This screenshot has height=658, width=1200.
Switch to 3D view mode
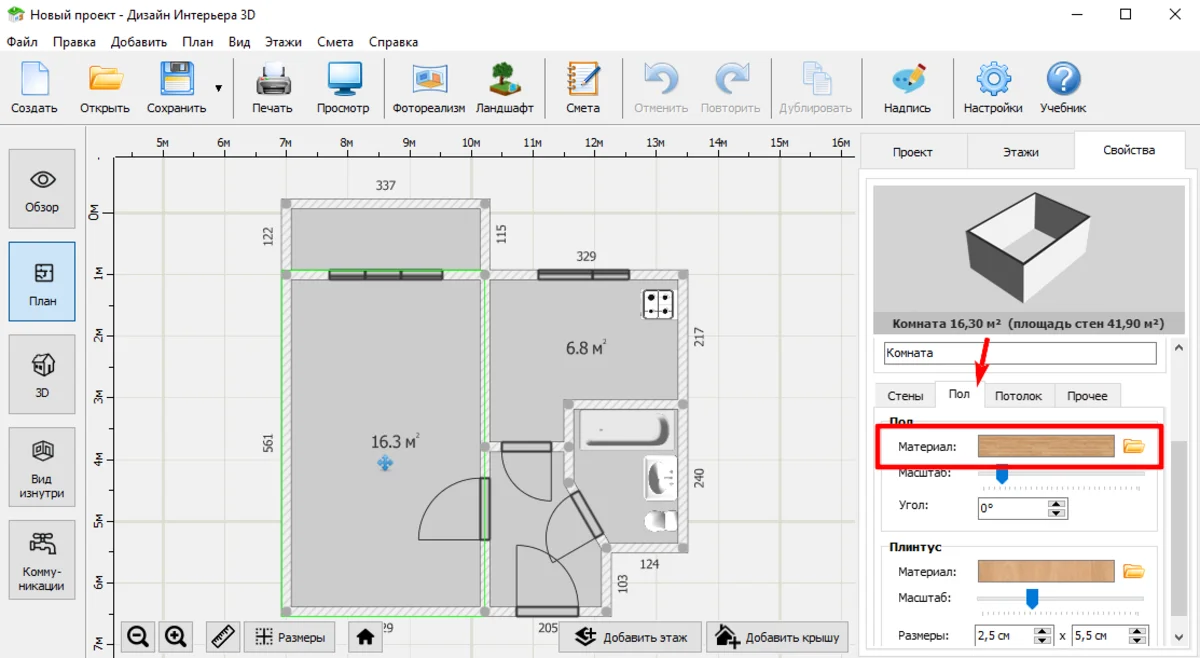click(42, 374)
